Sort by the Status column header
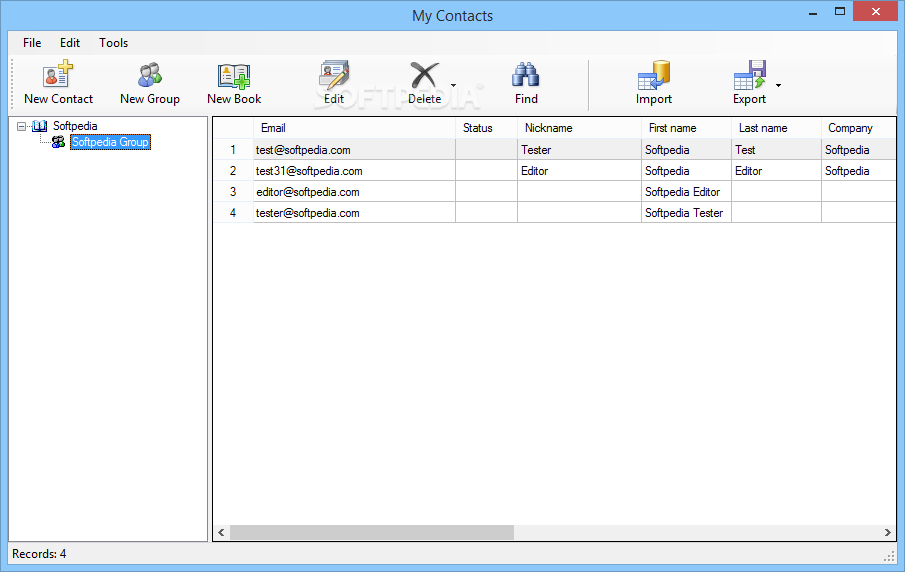The height and width of the screenshot is (572, 905). [487, 128]
